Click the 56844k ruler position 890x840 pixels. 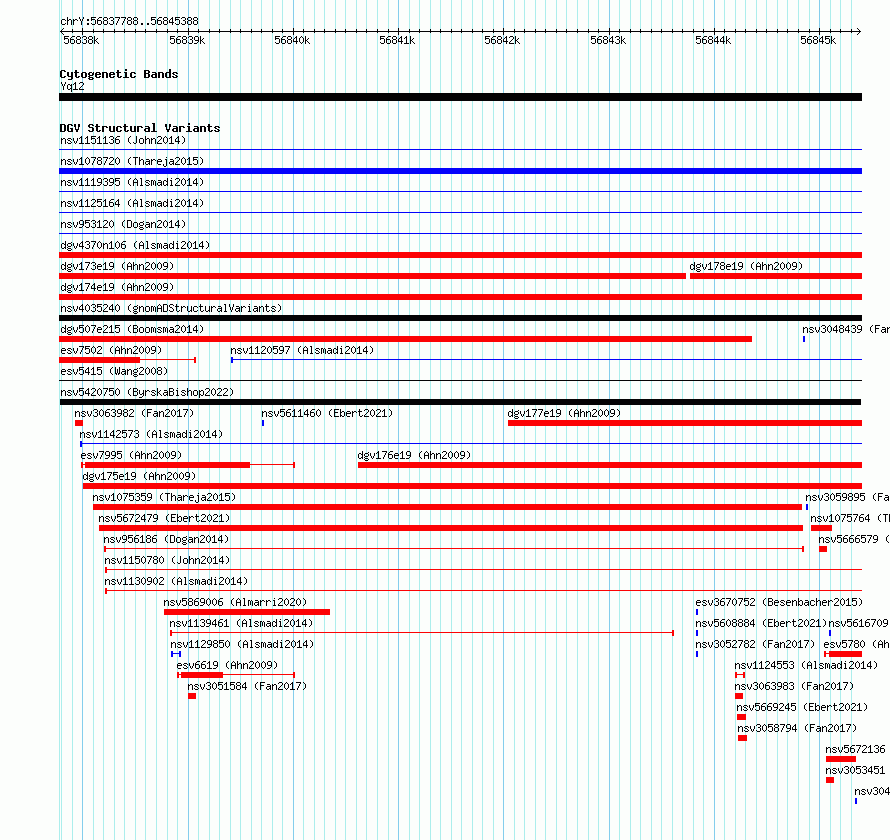coord(713,40)
